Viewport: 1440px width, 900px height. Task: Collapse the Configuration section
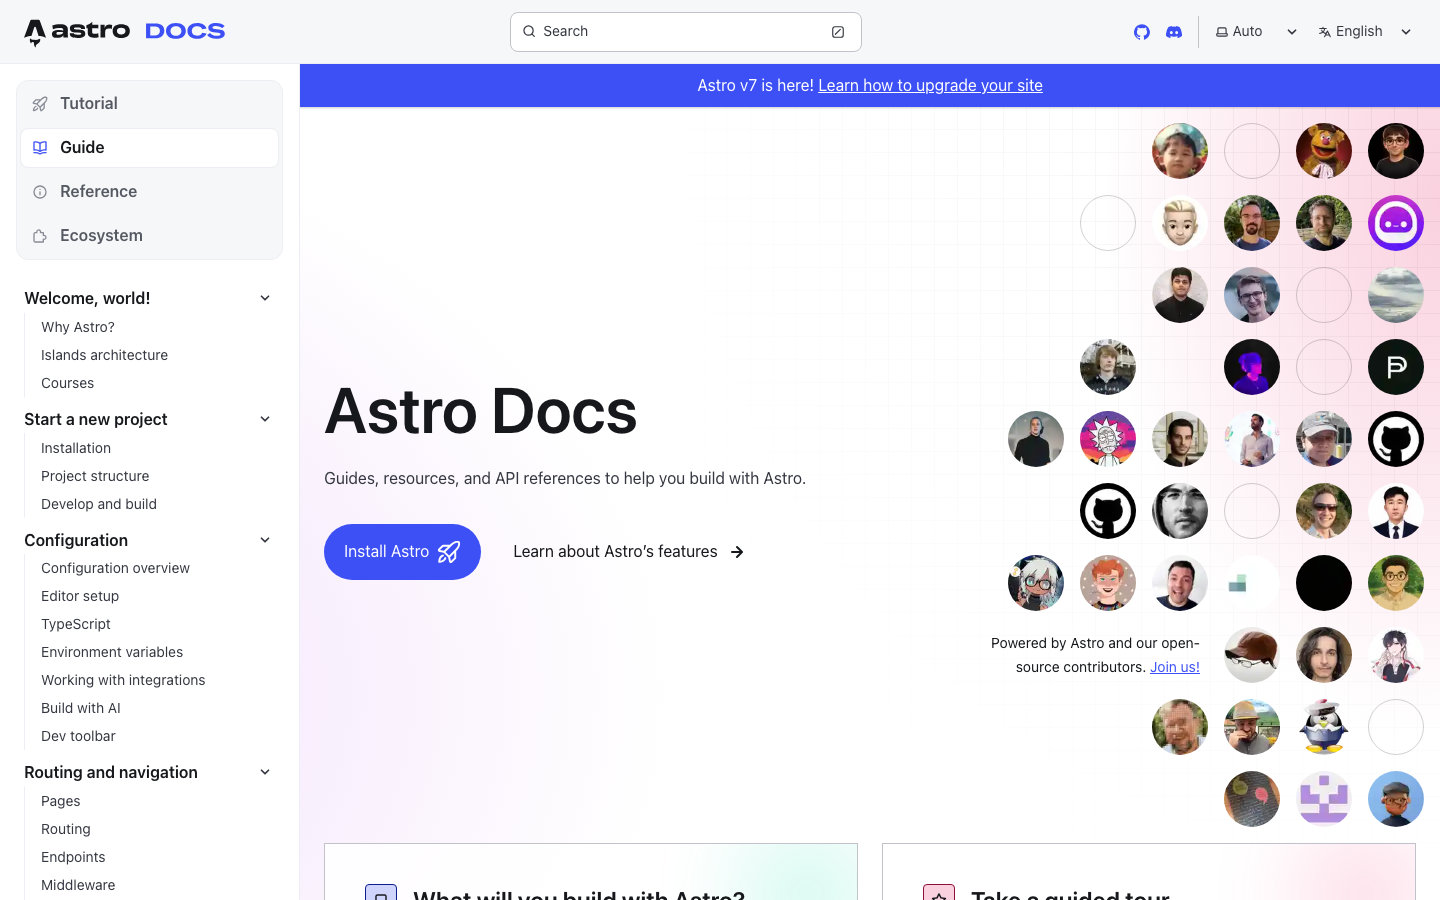click(148, 540)
